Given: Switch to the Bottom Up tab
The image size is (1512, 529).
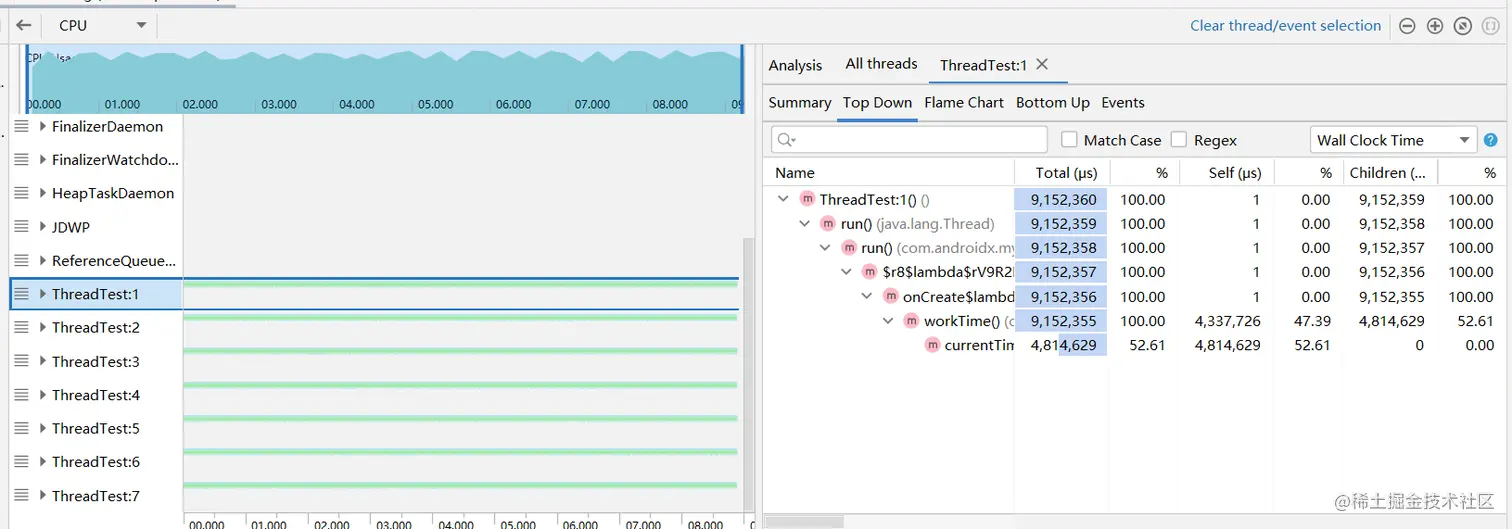Looking at the screenshot, I should [1052, 102].
